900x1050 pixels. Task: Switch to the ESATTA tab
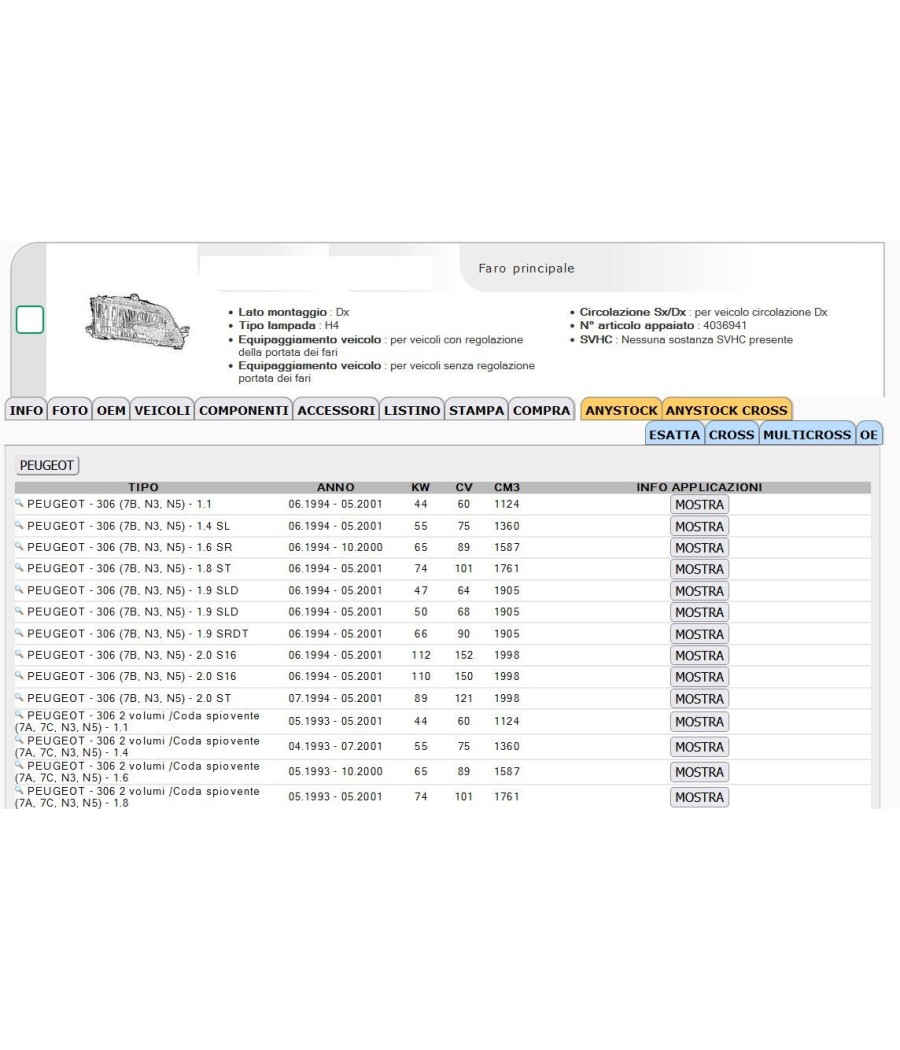(x=674, y=434)
